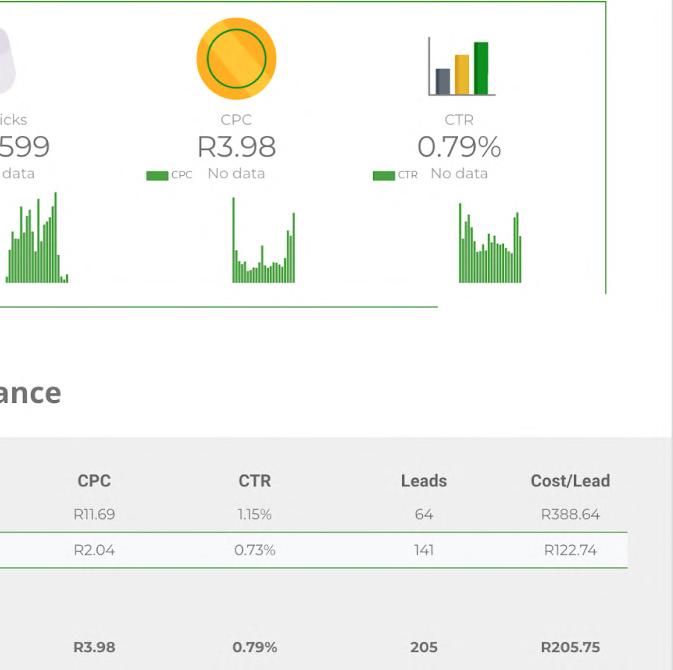
Task: Click the green CTR legend swatch
Action: (x=384, y=176)
